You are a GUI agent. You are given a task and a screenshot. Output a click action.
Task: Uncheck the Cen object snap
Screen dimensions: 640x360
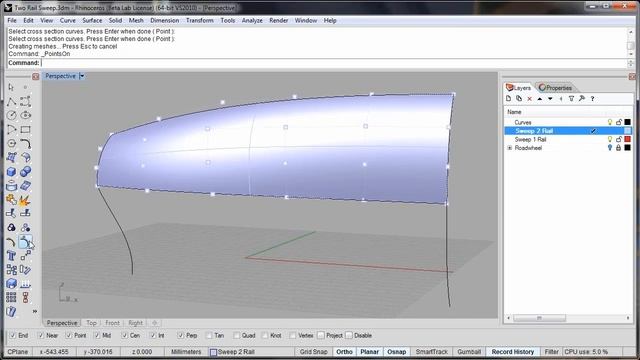(x=124, y=335)
